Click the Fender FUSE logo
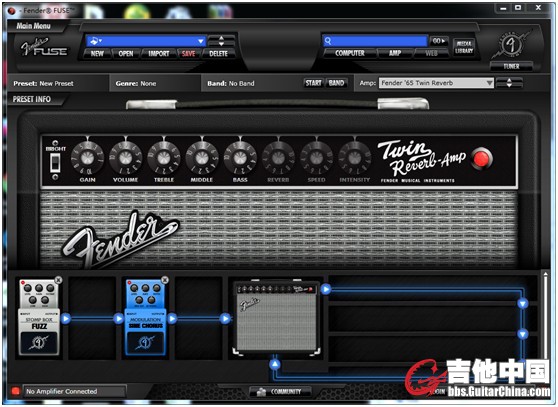The image size is (558, 407). coord(44,48)
